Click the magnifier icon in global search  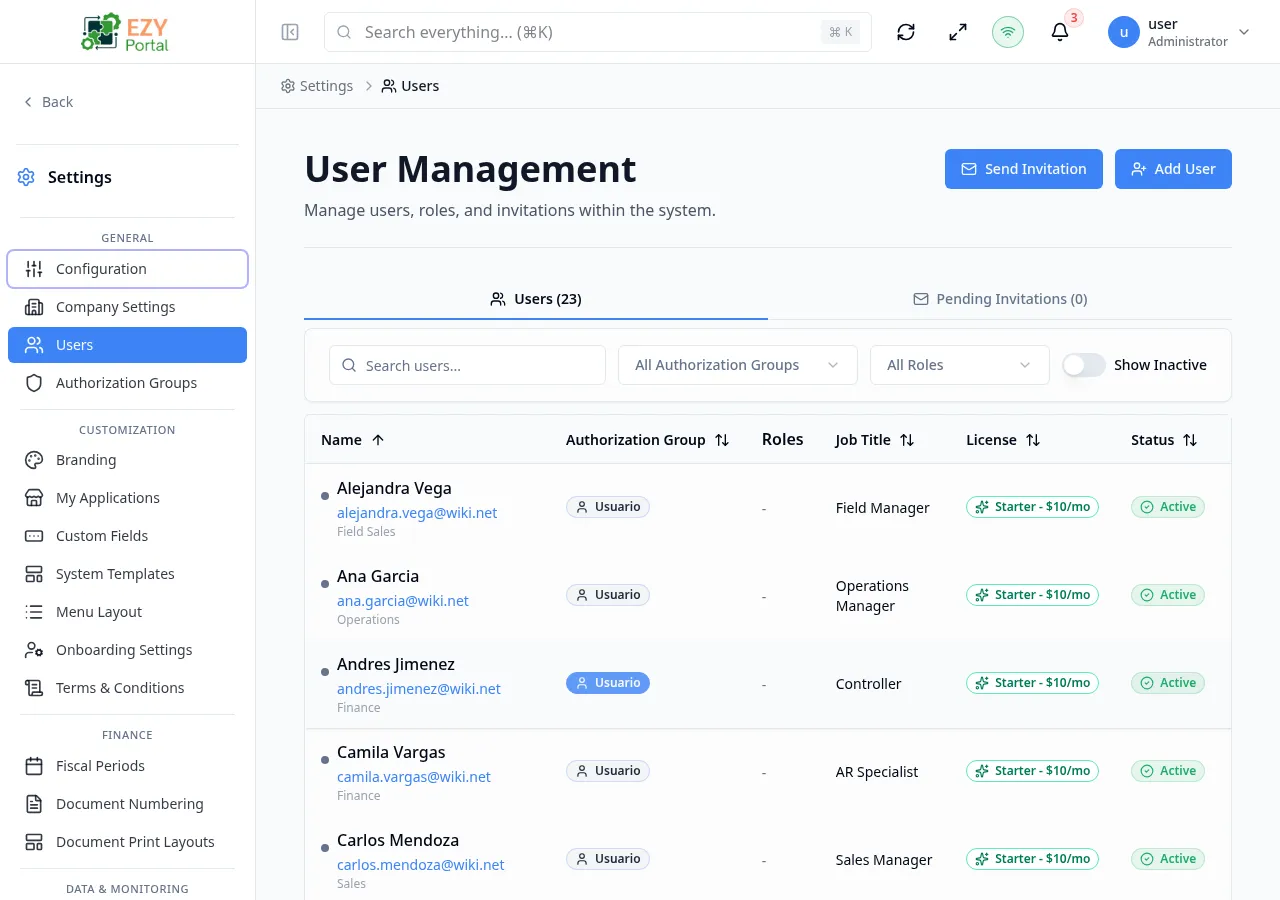[344, 32]
